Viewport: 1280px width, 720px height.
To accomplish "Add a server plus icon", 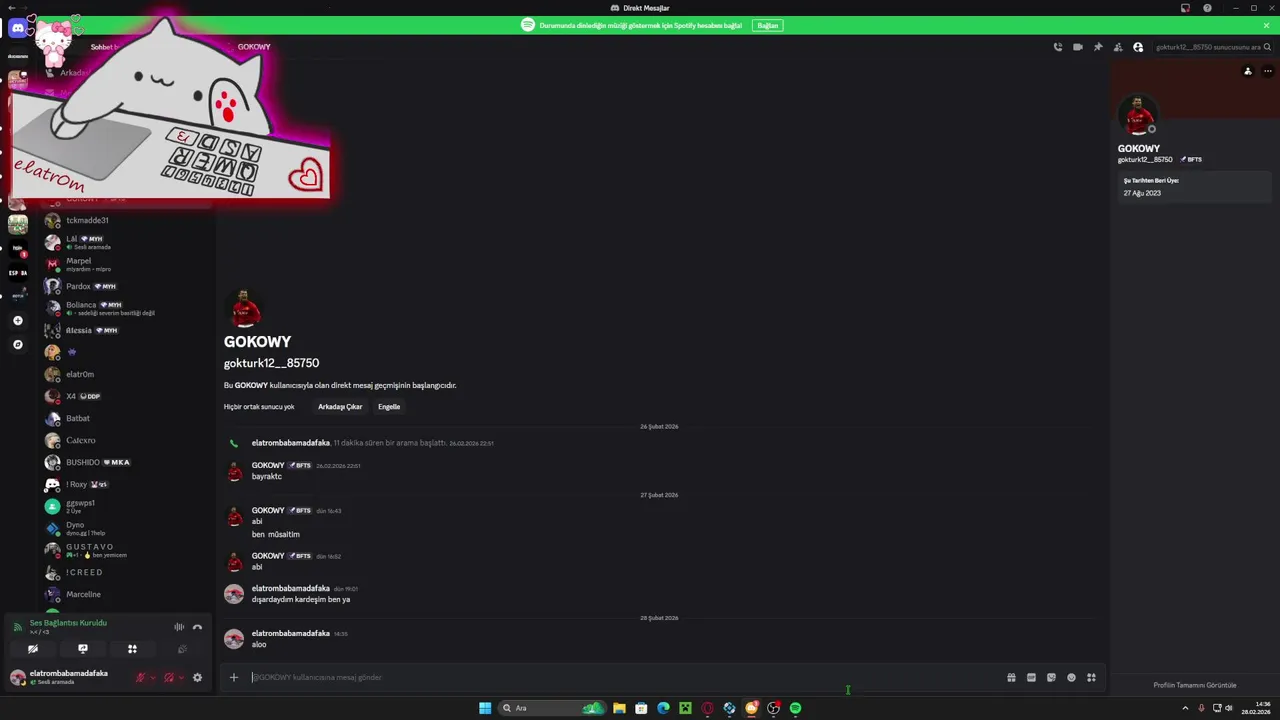I will (17, 321).
